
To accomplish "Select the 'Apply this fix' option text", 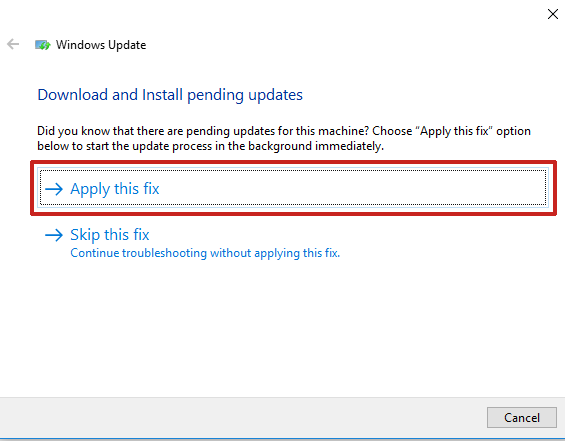I will pos(115,189).
